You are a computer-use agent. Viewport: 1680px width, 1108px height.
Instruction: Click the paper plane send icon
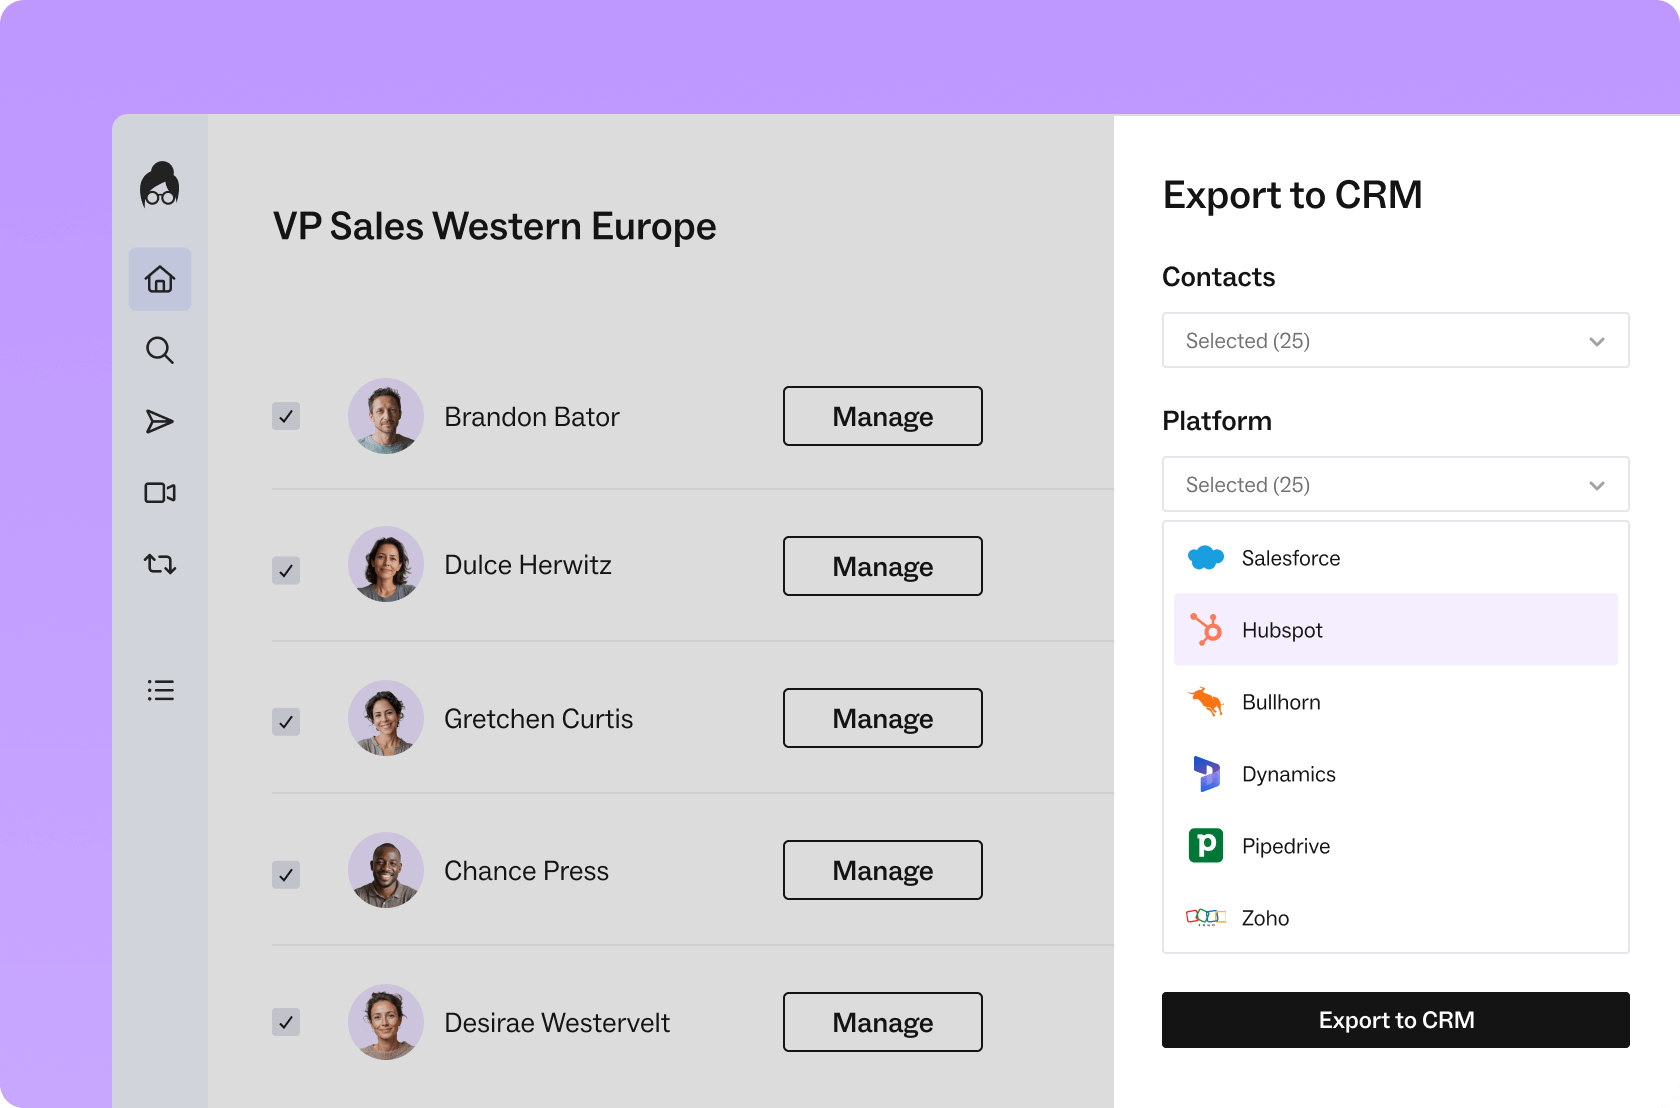click(160, 422)
